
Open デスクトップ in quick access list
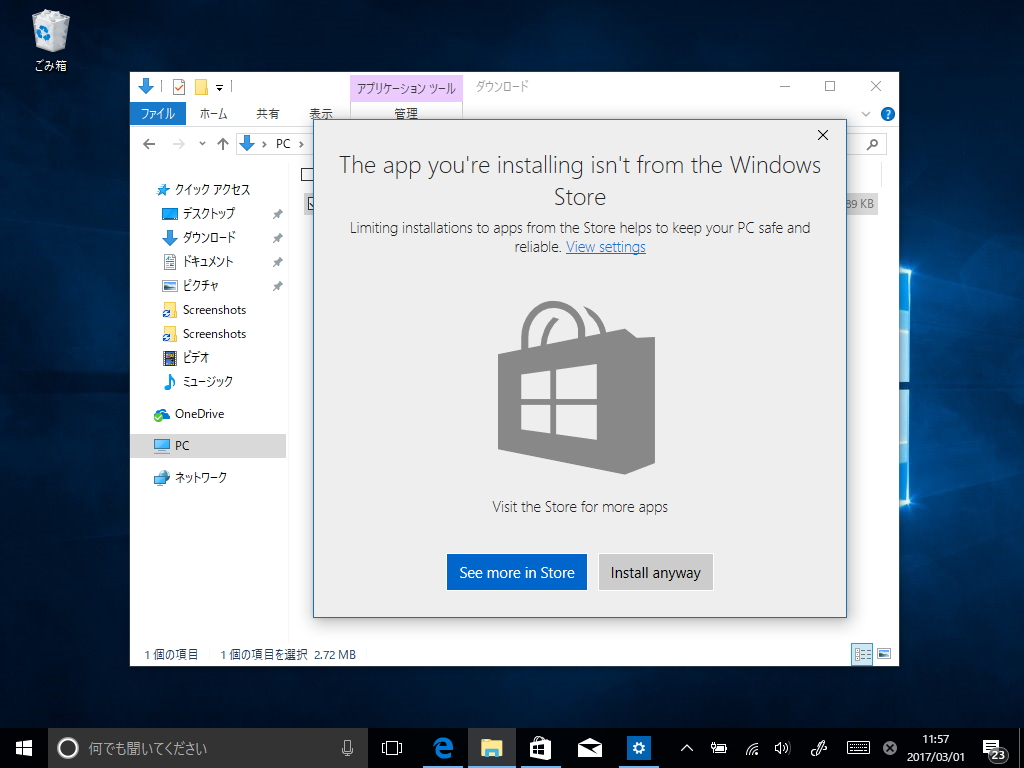pyautogui.click(x=208, y=214)
